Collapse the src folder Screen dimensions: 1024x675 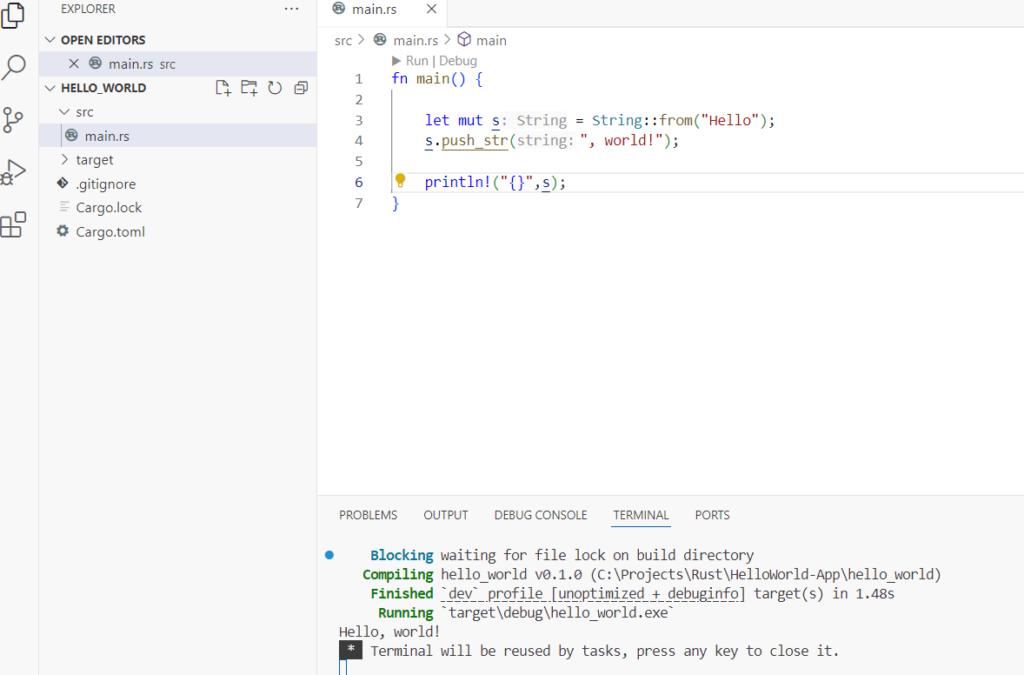coord(64,112)
